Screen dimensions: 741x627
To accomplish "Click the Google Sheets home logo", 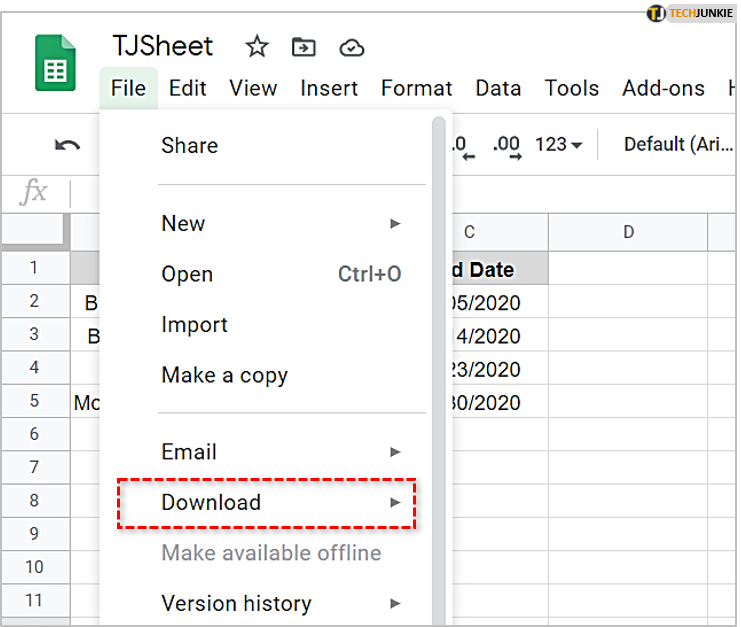I will pyautogui.click(x=55, y=63).
